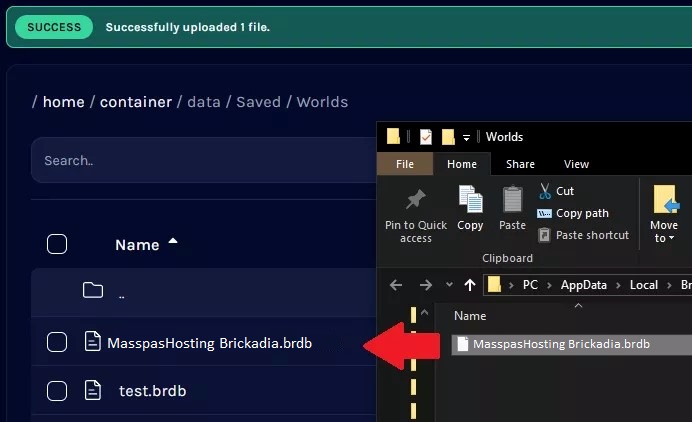Switch to the Share ribbon tab
Image resolution: width=692 pixels, height=422 pixels.
pyautogui.click(x=520, y=164)
